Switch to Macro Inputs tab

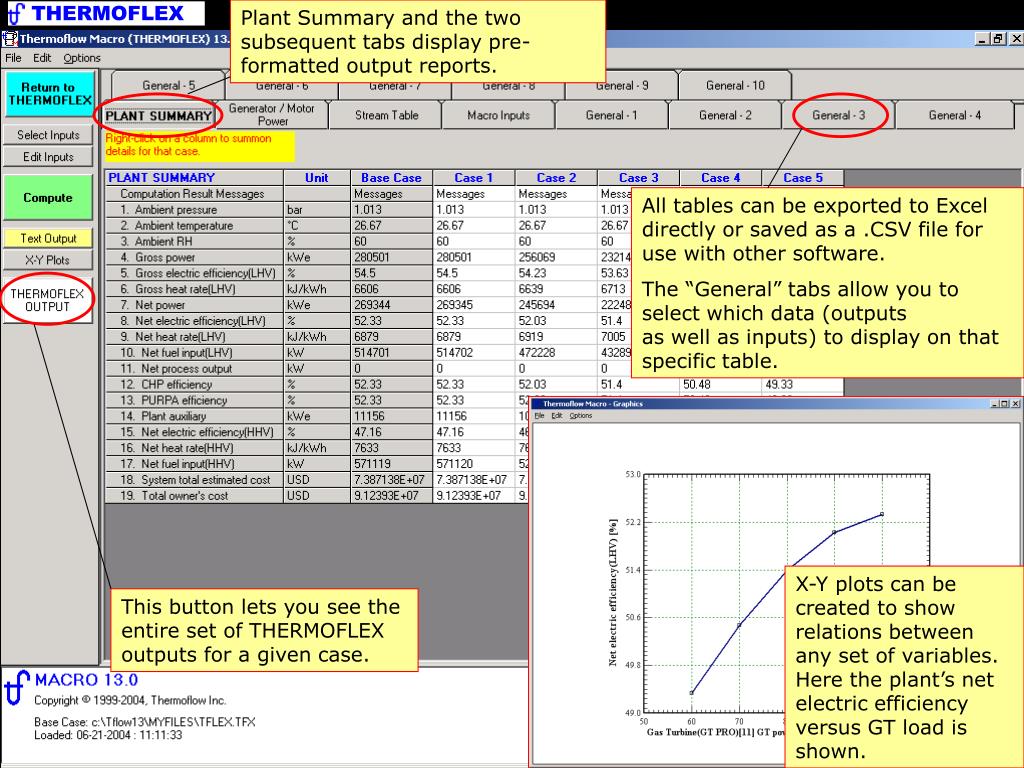(x=499, y=115)
